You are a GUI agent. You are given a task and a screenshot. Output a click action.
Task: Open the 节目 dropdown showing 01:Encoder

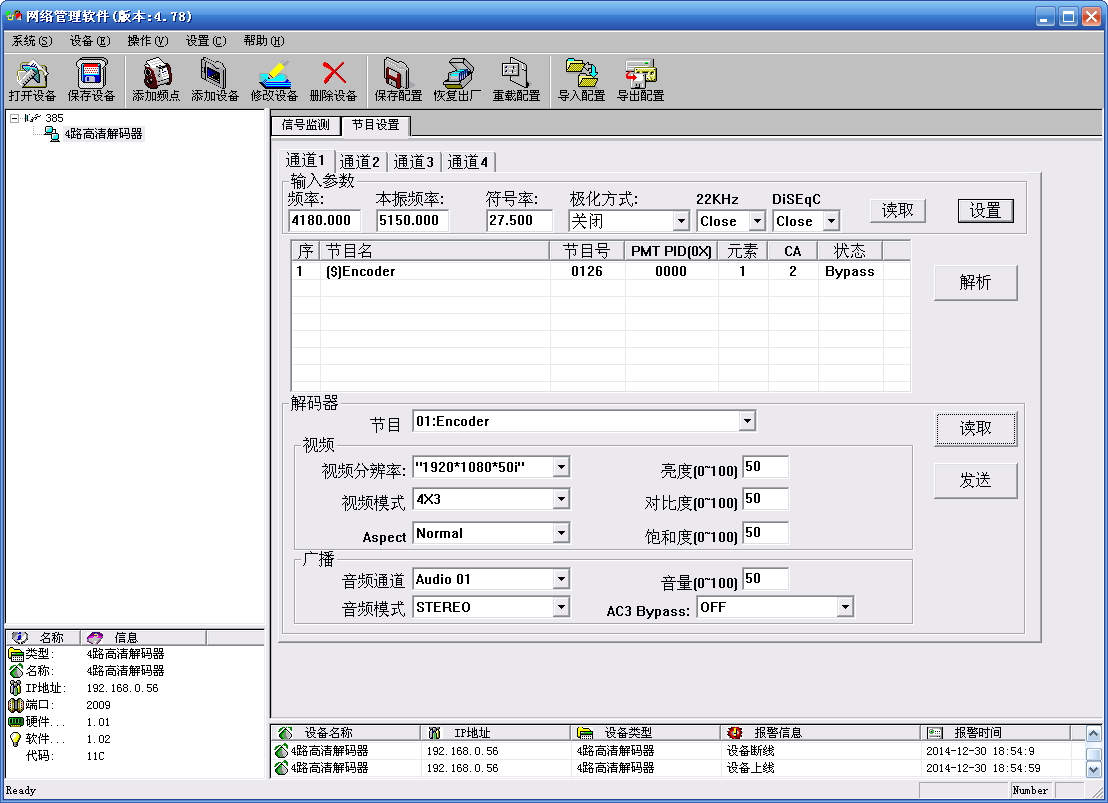tap(747, 421)
